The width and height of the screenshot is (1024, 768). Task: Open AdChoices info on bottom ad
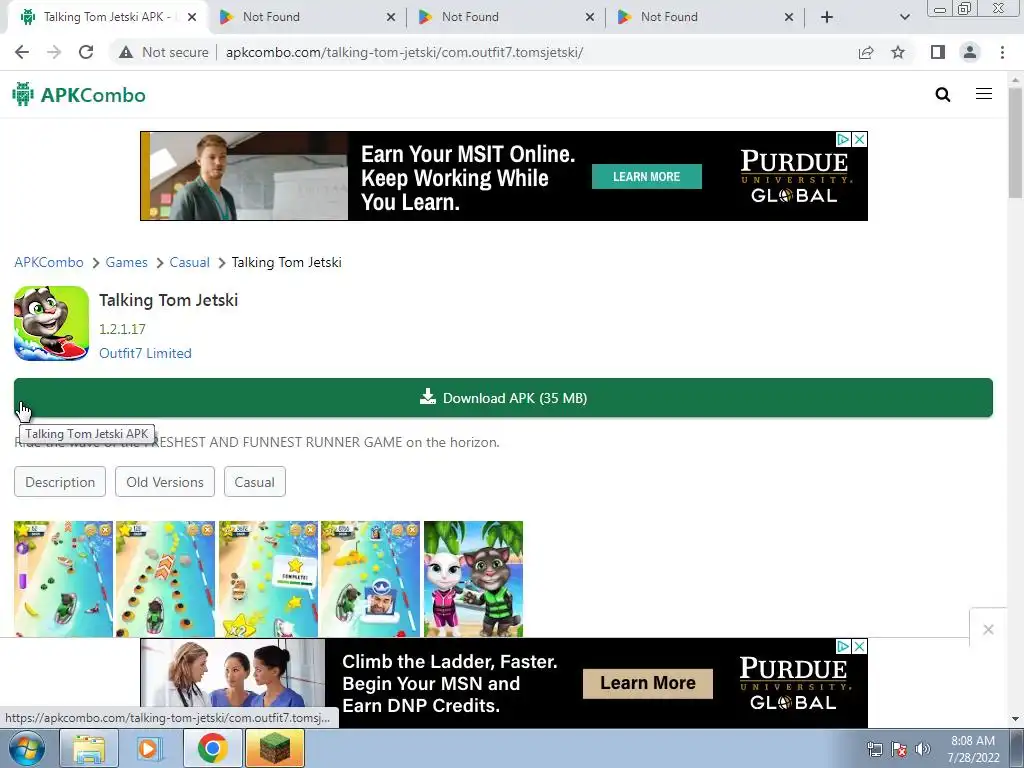pyautogui.click(x=843, y=647)
